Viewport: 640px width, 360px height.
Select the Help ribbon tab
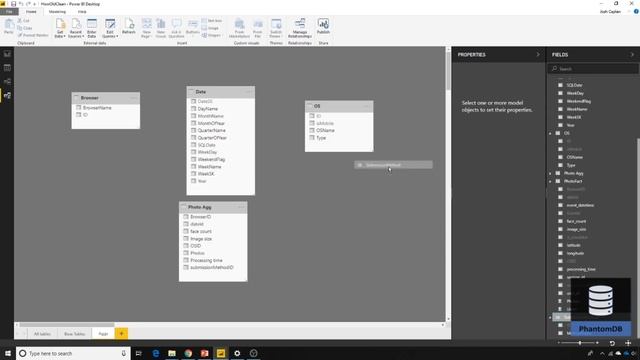point(82,12)
